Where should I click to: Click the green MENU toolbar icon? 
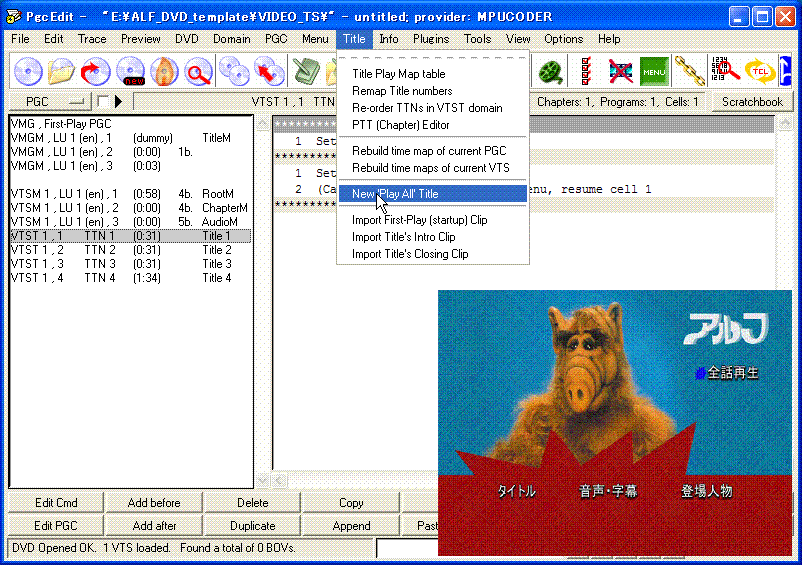point(654,71)
